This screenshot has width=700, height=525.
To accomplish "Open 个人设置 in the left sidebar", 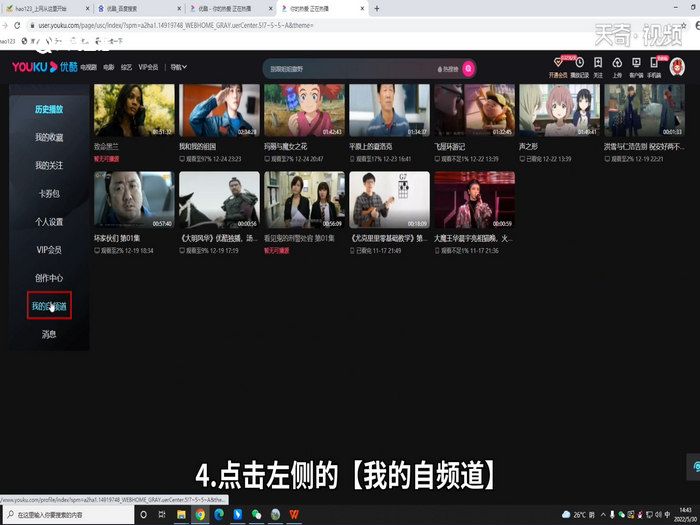I will point(49,221).
